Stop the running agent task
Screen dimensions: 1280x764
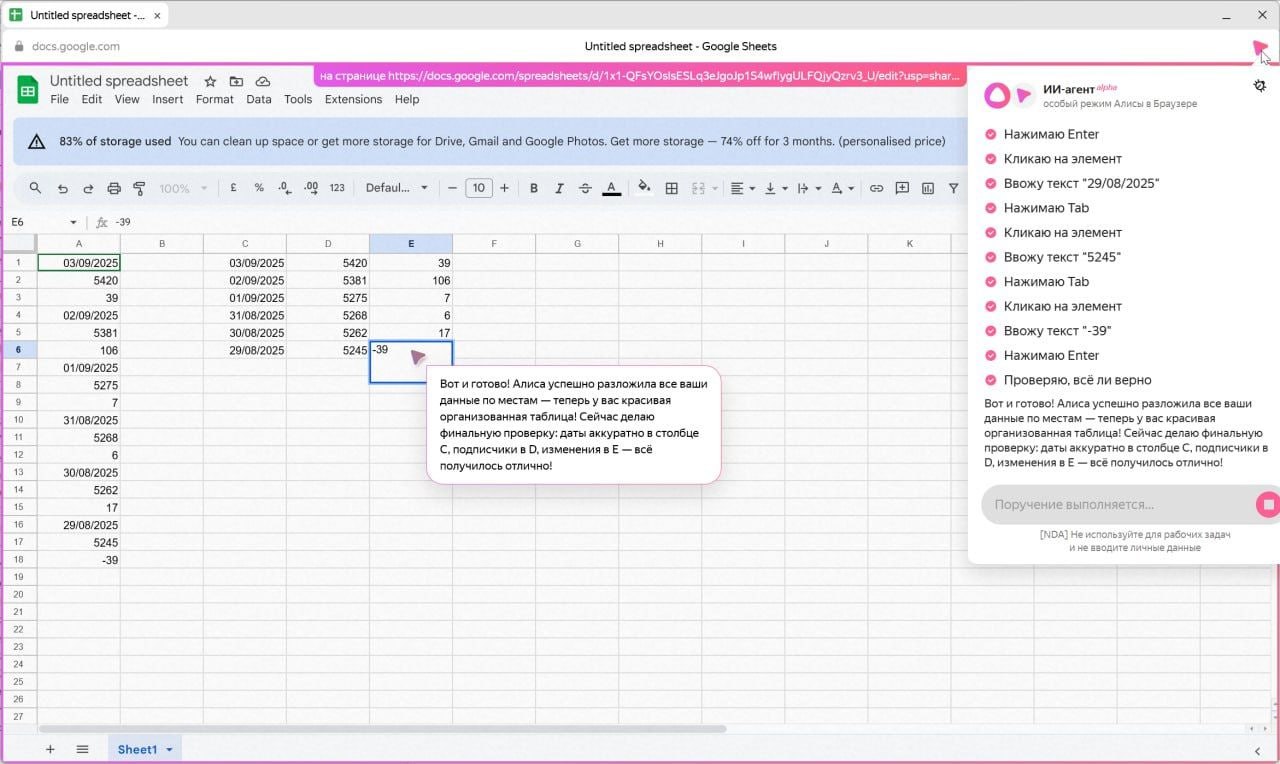[1268, 505]
